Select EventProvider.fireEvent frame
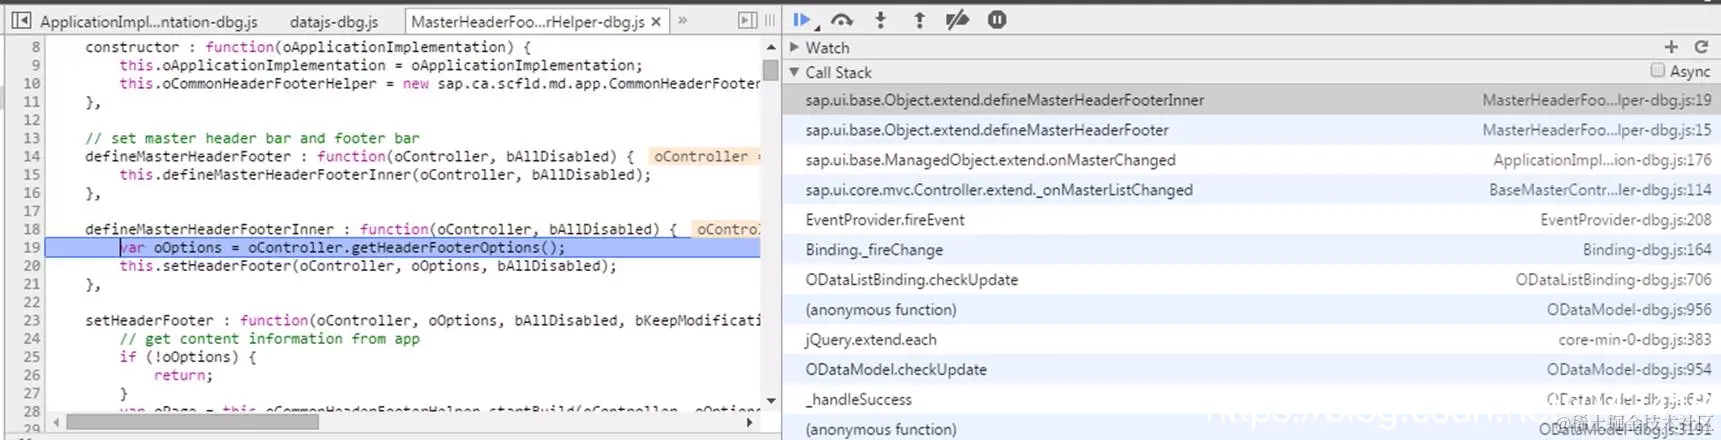 click(x=1252, y=220)
